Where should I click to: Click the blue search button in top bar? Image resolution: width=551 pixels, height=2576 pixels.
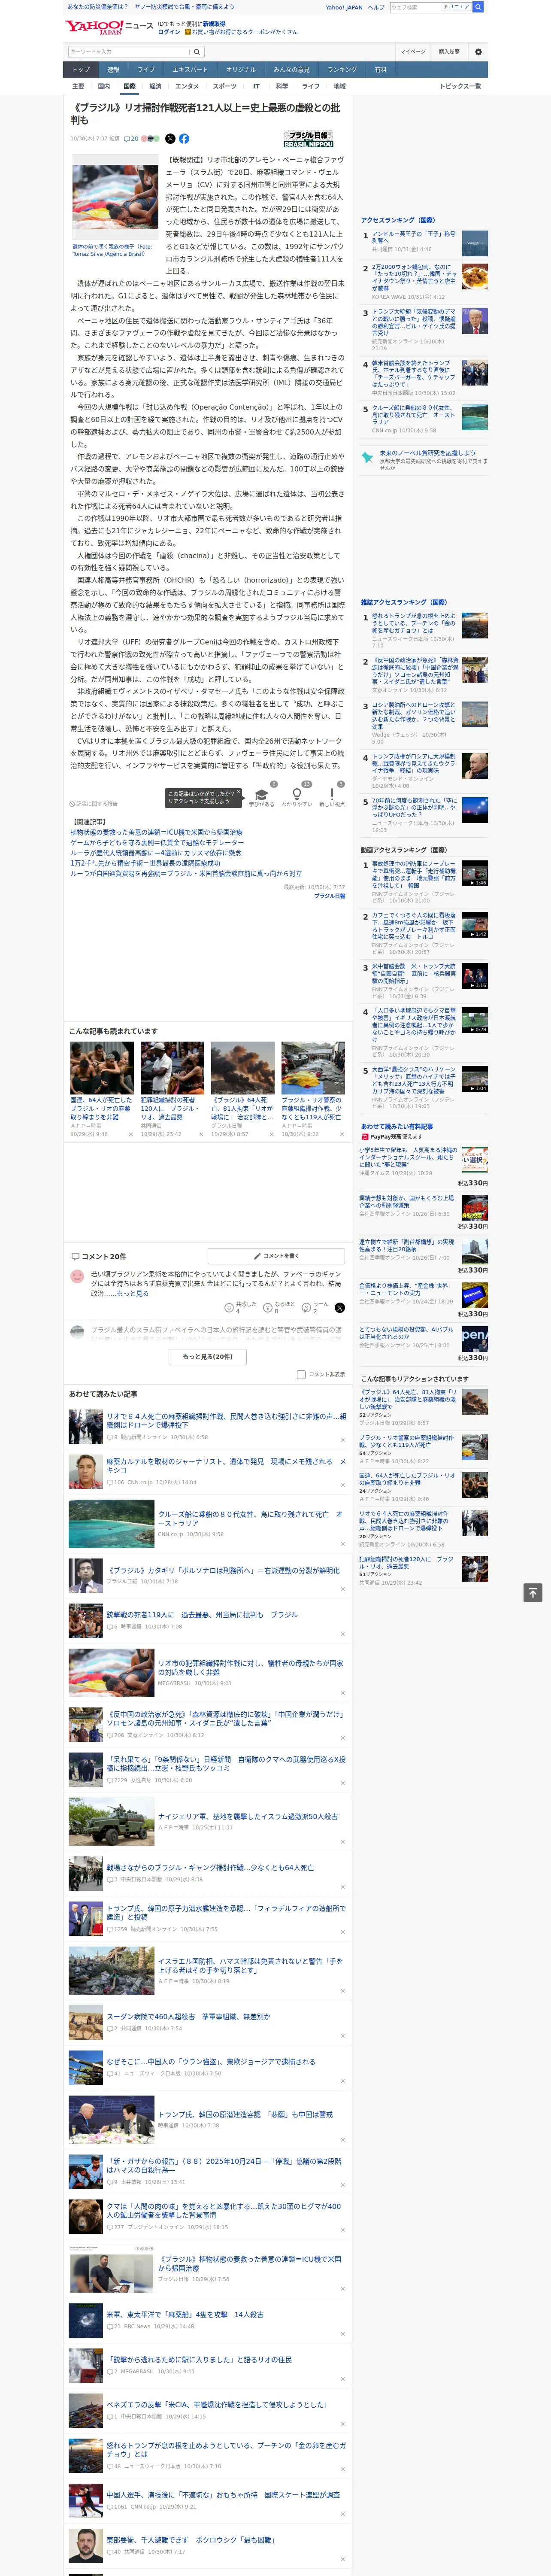click(x=478, y=7)
